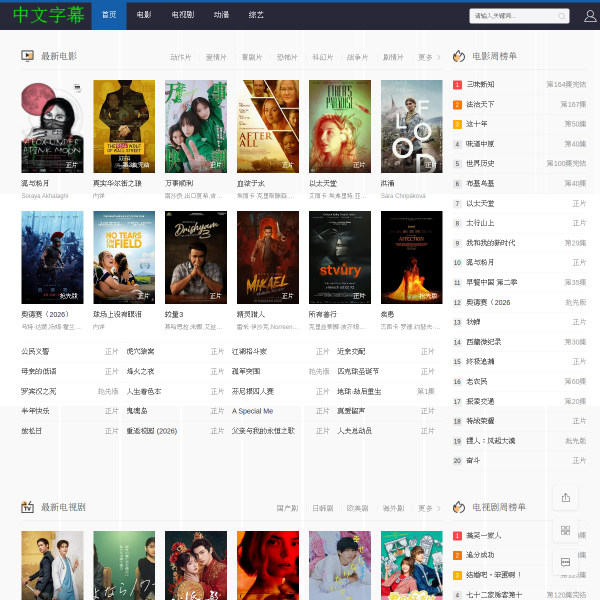This screenshot has height=600, width=600.
Task: Open the 'A Special Me' list entry
Action: click(x=252, y=411)
